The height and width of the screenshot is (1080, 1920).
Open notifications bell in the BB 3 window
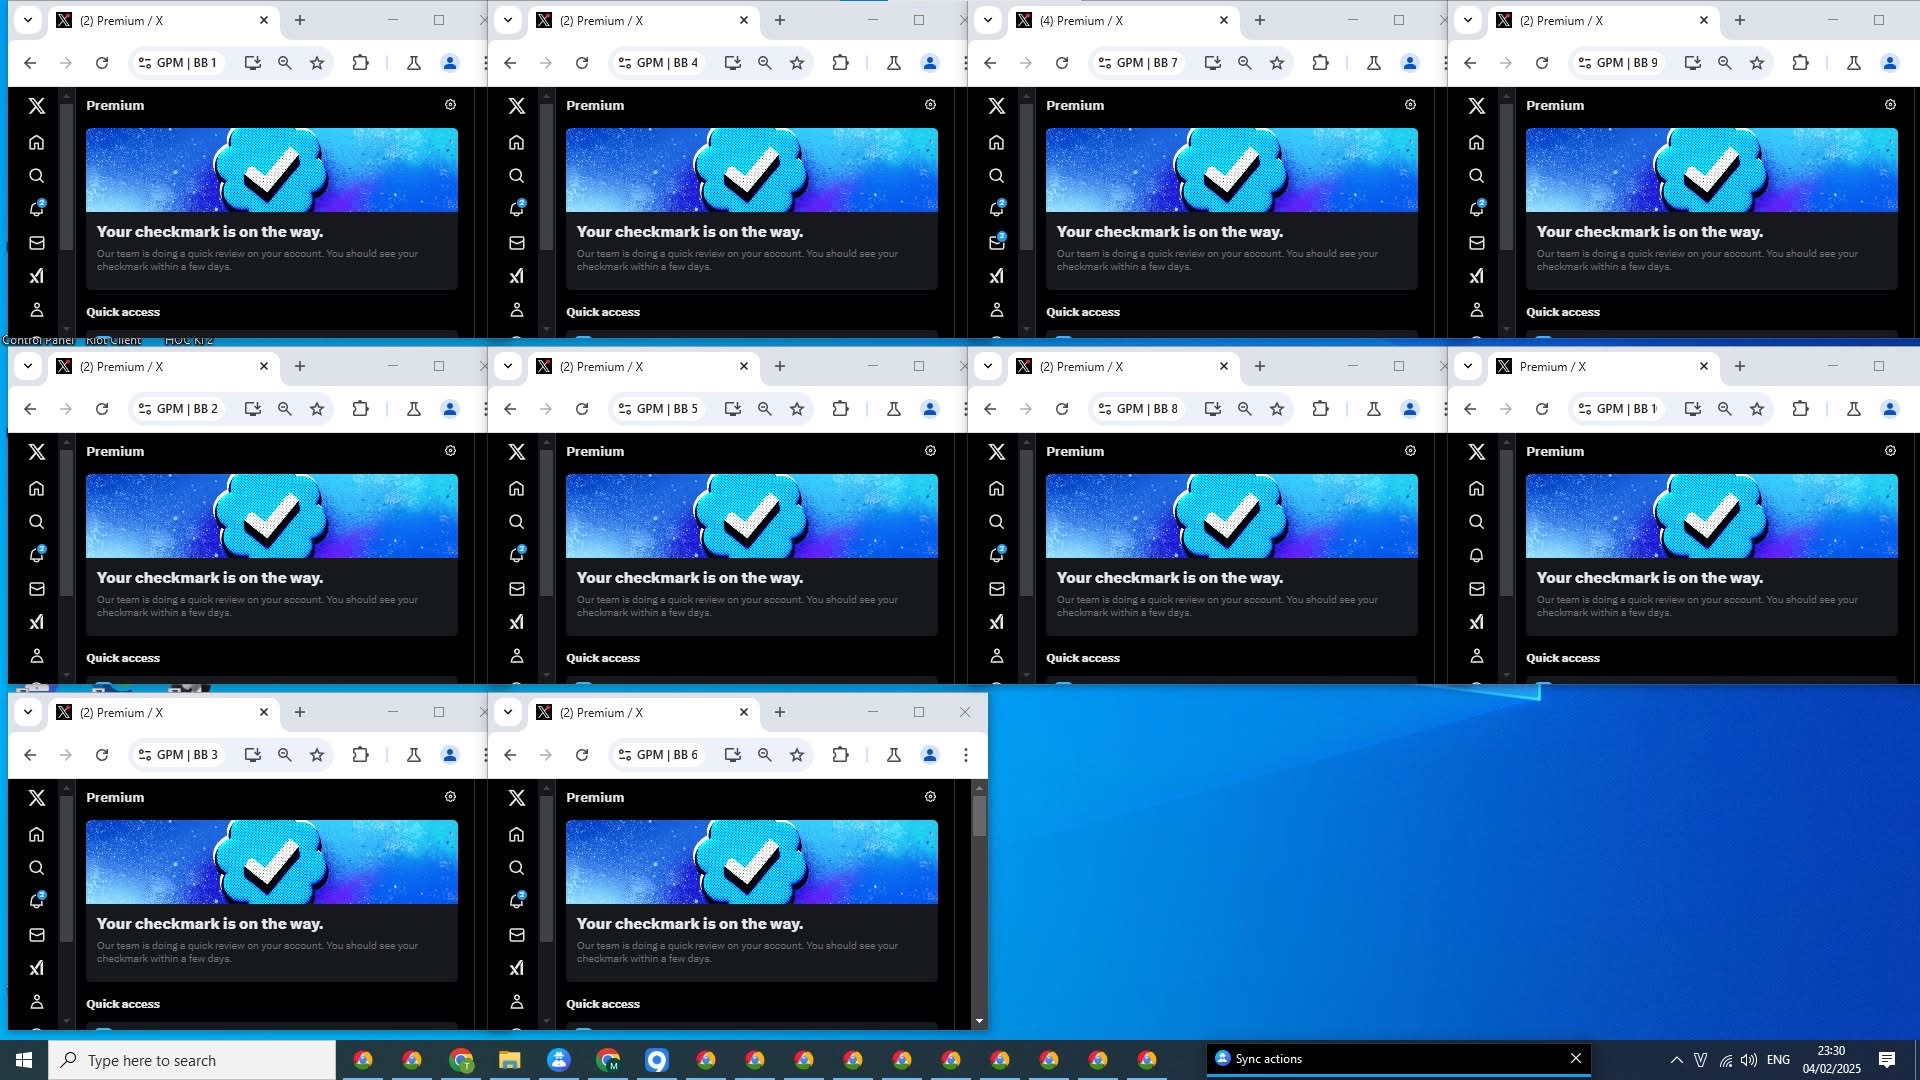pyautogui.click(x=37, y=901)
